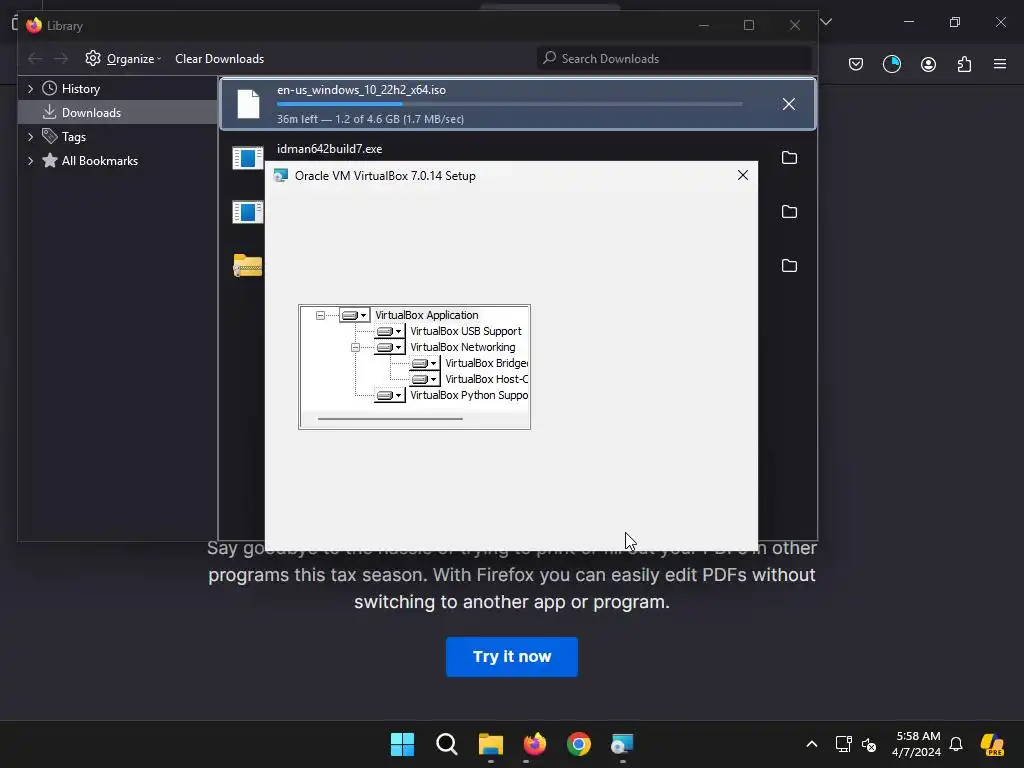Screen dimensions: 1024x768
Task: Click Library forward arrow
Action: click(x=61, y=59)
